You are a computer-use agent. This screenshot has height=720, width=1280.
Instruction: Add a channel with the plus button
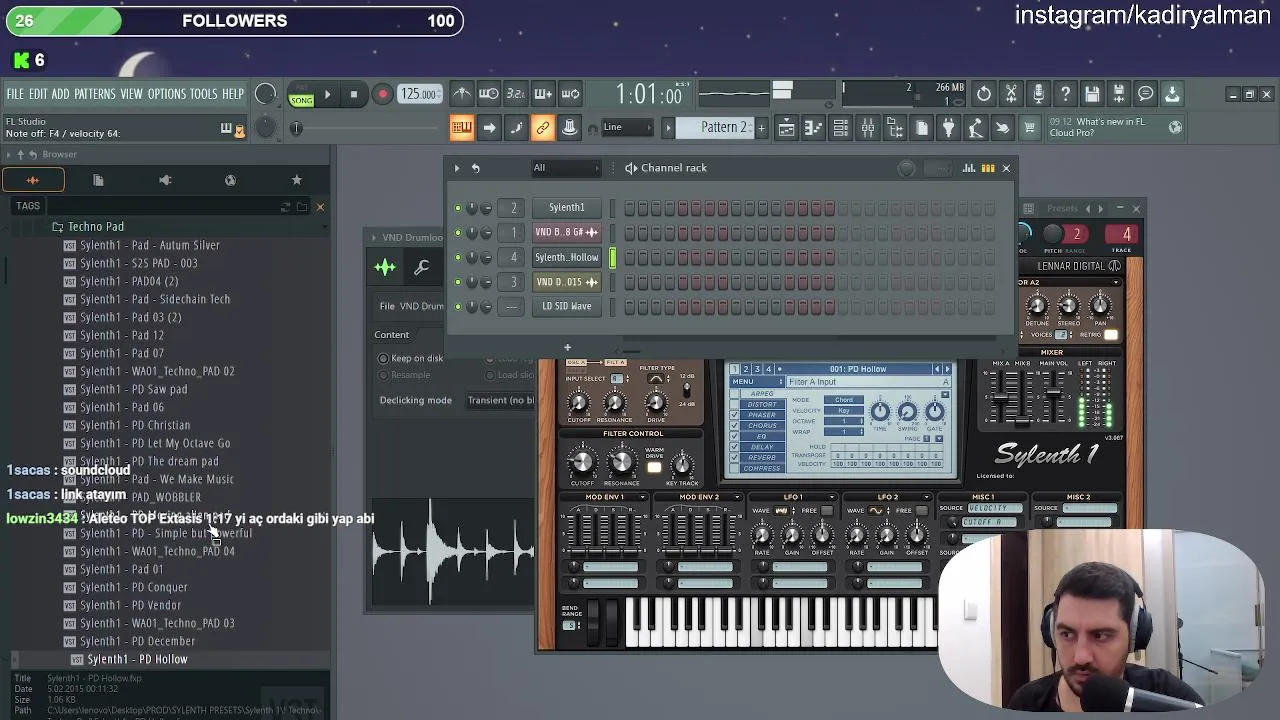point(567,347)
